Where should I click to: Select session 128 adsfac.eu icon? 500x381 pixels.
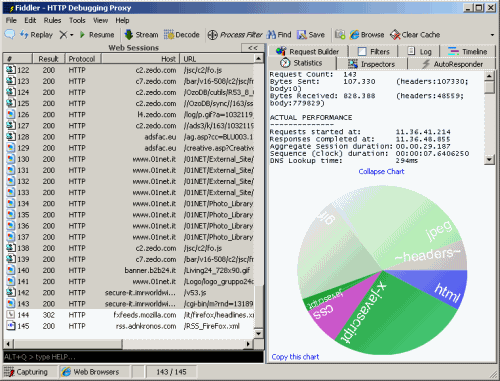[x=11, y=137]
